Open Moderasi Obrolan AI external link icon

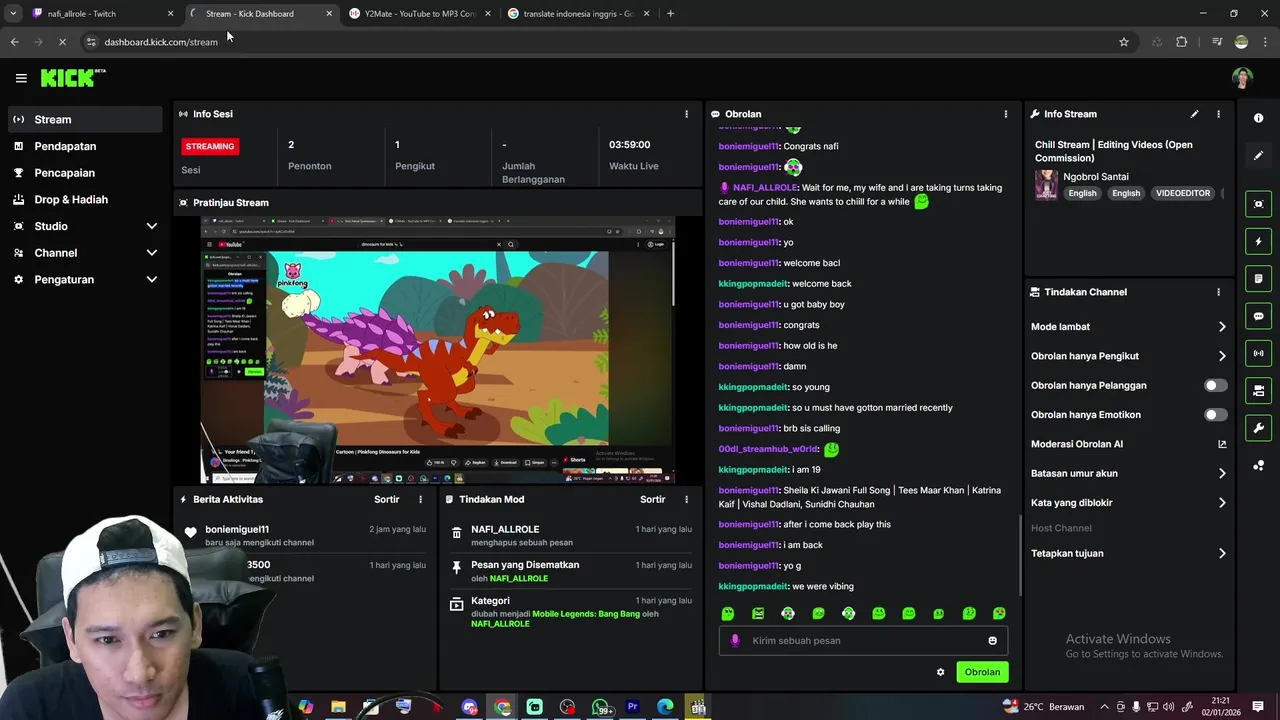coord(1222,444)
